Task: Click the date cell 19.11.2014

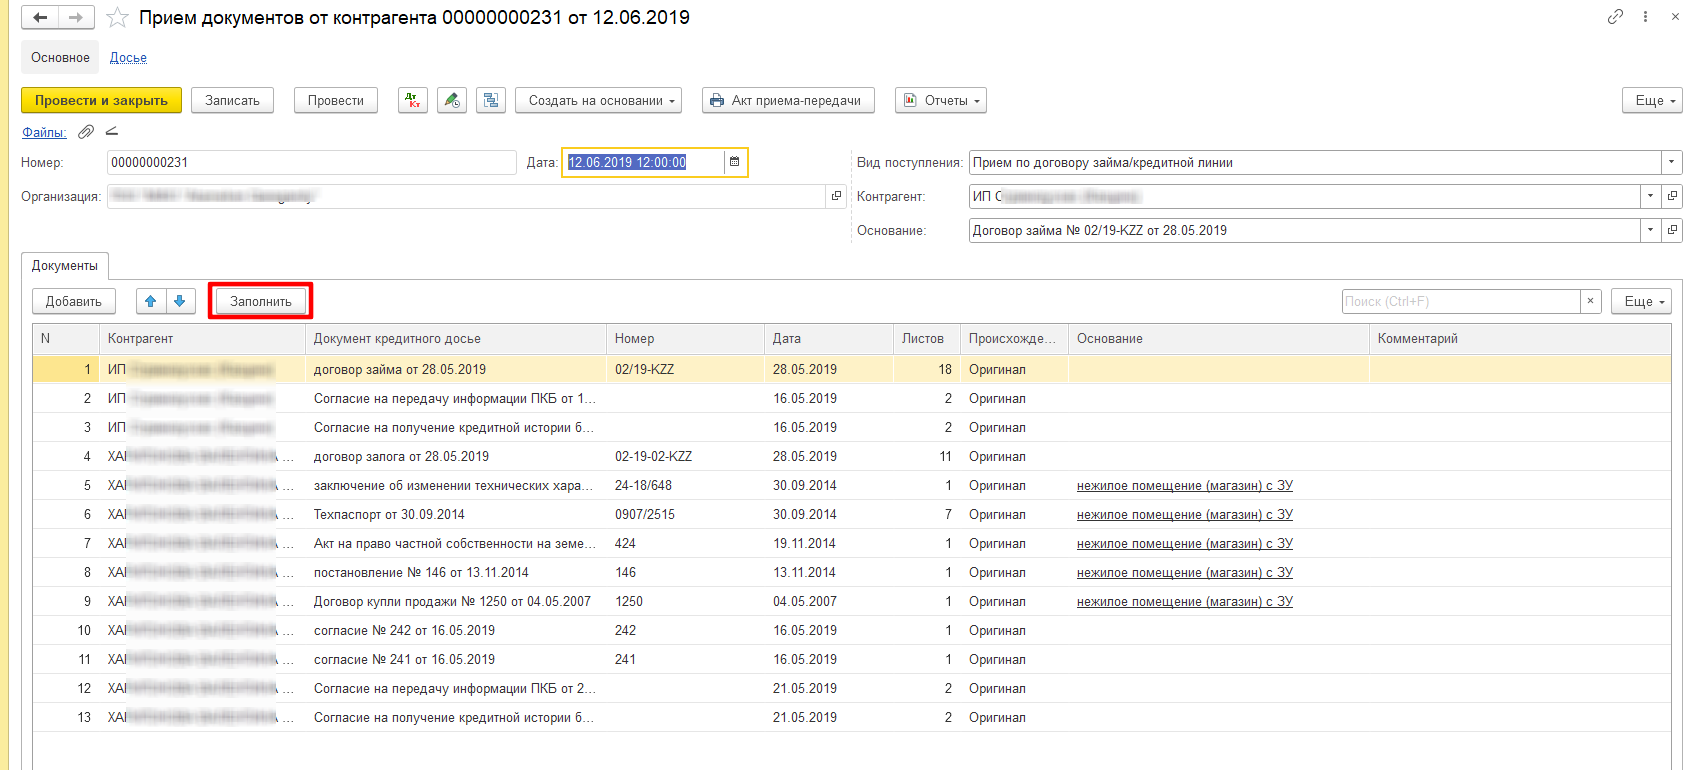Action: (828, 543)
